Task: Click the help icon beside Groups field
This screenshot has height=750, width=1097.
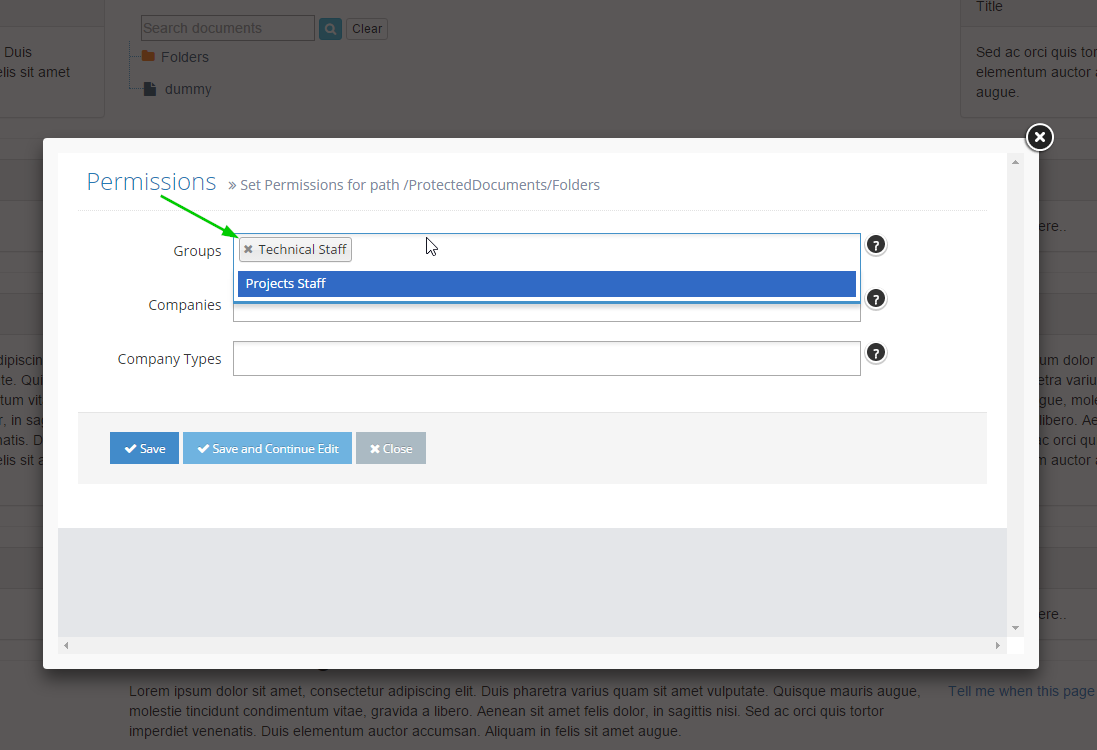Action: point(875,245)
